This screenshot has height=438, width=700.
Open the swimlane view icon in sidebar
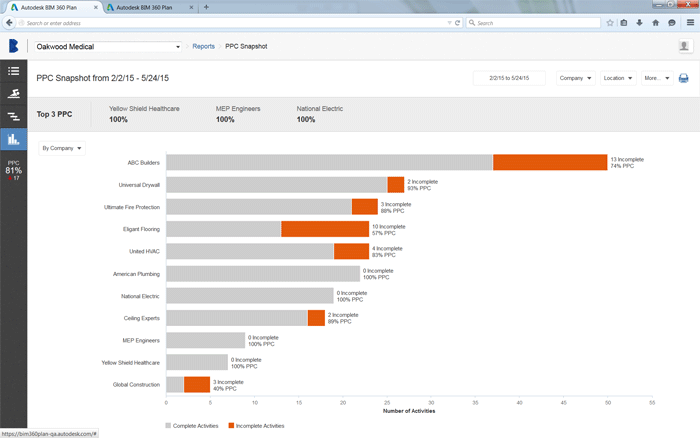point(13,94)
